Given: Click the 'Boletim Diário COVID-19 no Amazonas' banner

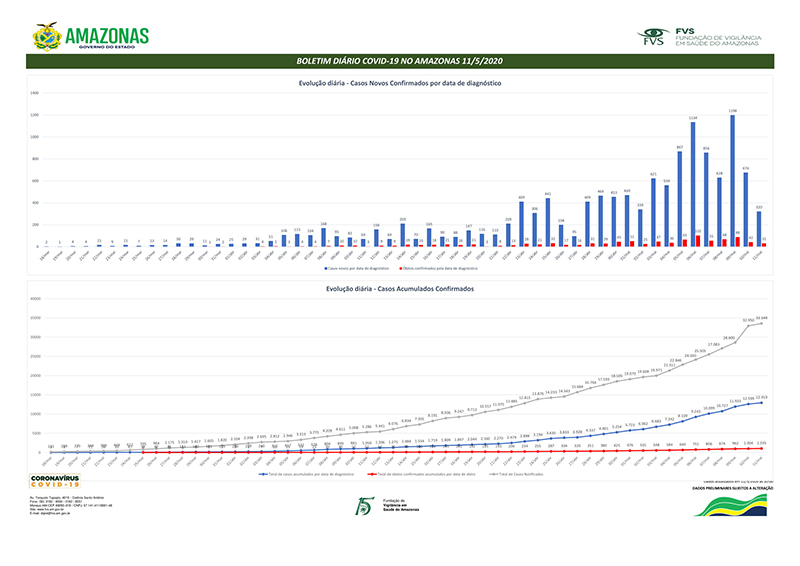Looking at the screenshot, I should [399, 61].
